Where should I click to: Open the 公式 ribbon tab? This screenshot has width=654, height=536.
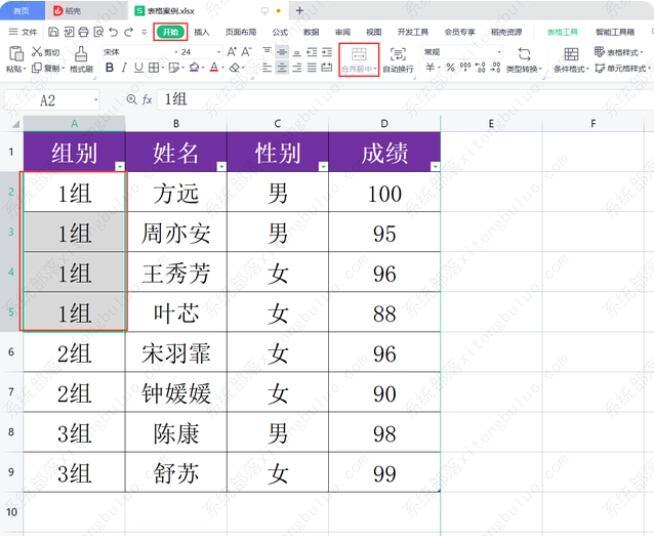pos(280,32)
